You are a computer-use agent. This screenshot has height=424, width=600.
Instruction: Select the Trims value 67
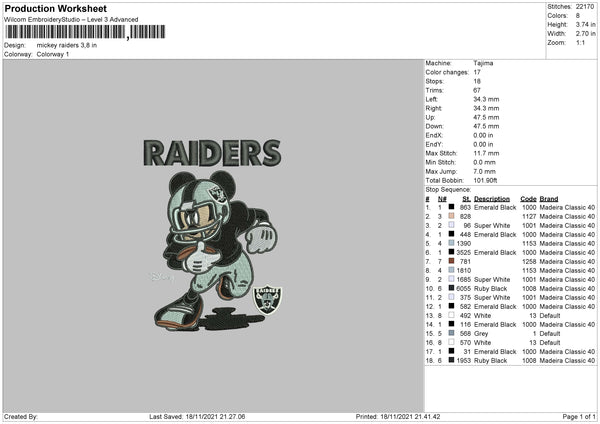(477, 90)
